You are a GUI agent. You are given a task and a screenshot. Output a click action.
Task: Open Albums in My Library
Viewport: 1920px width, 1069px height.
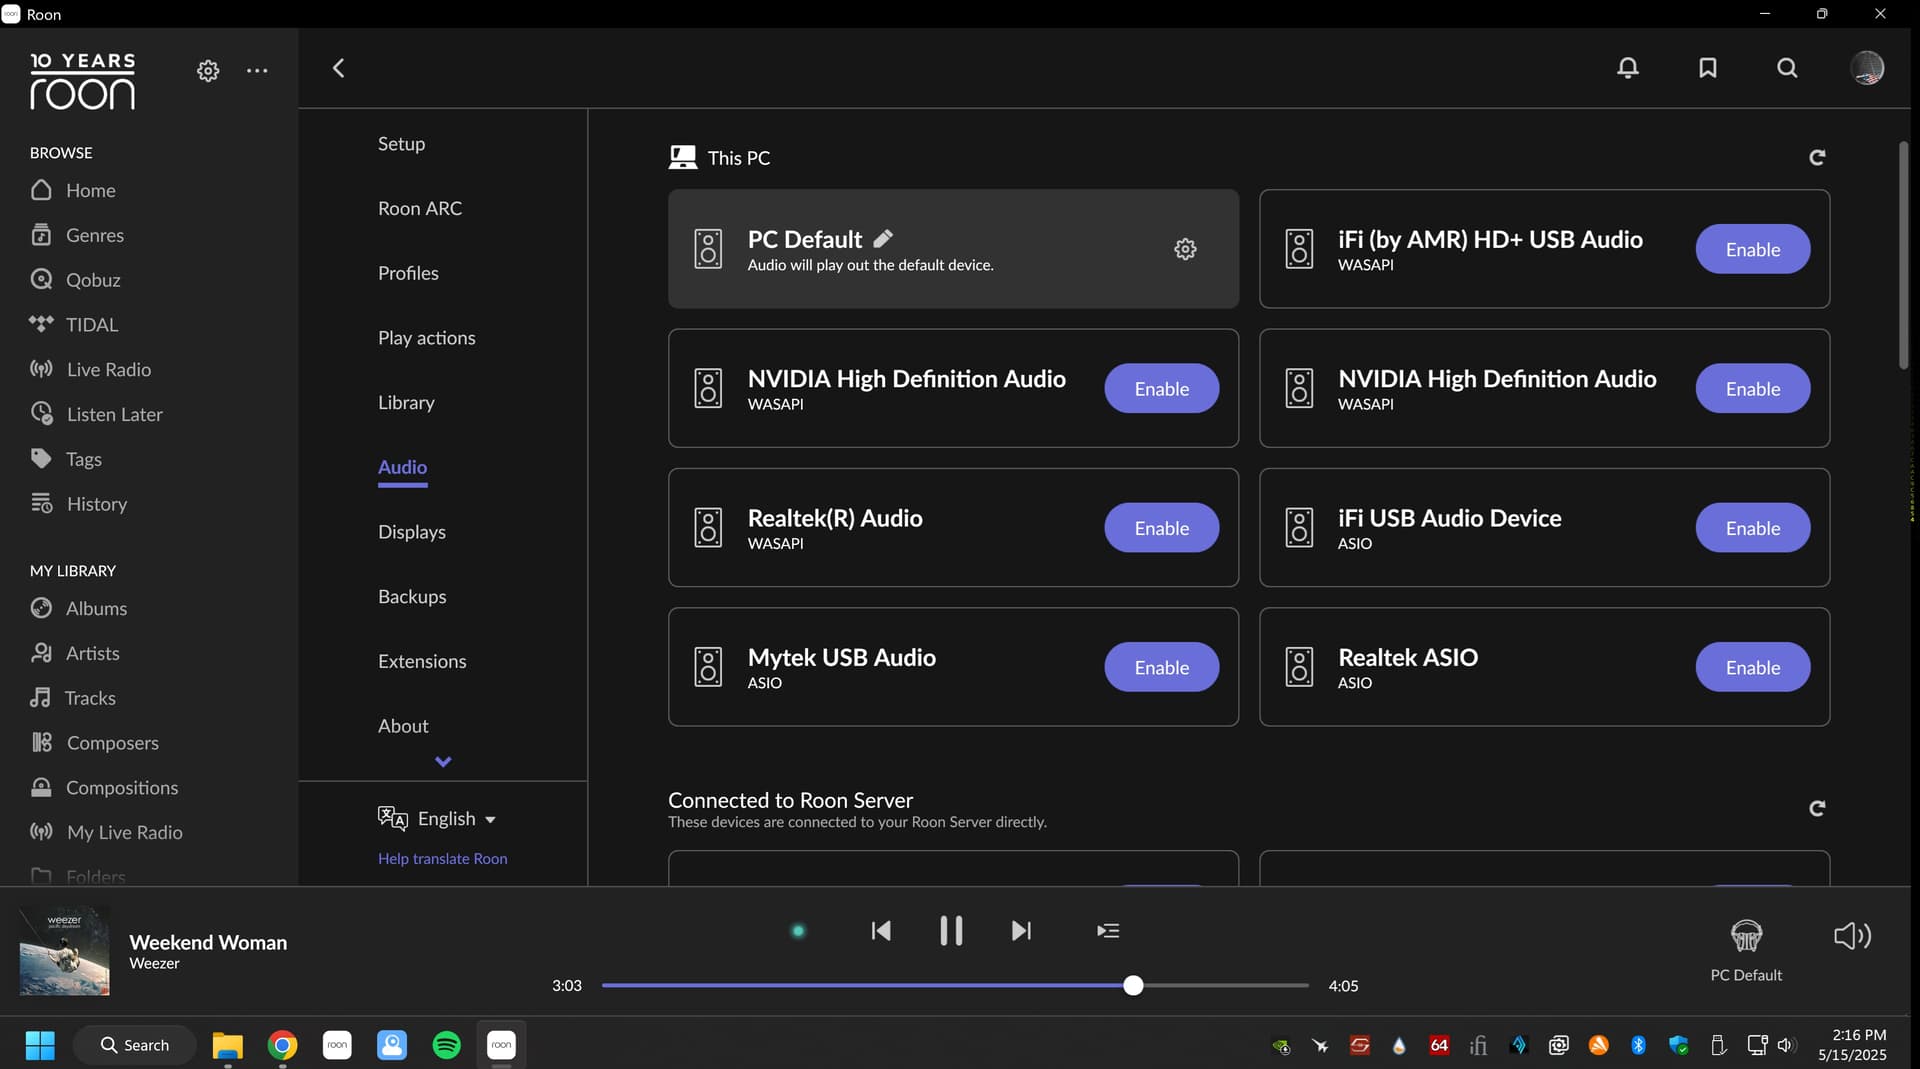[x=78, y=608]
